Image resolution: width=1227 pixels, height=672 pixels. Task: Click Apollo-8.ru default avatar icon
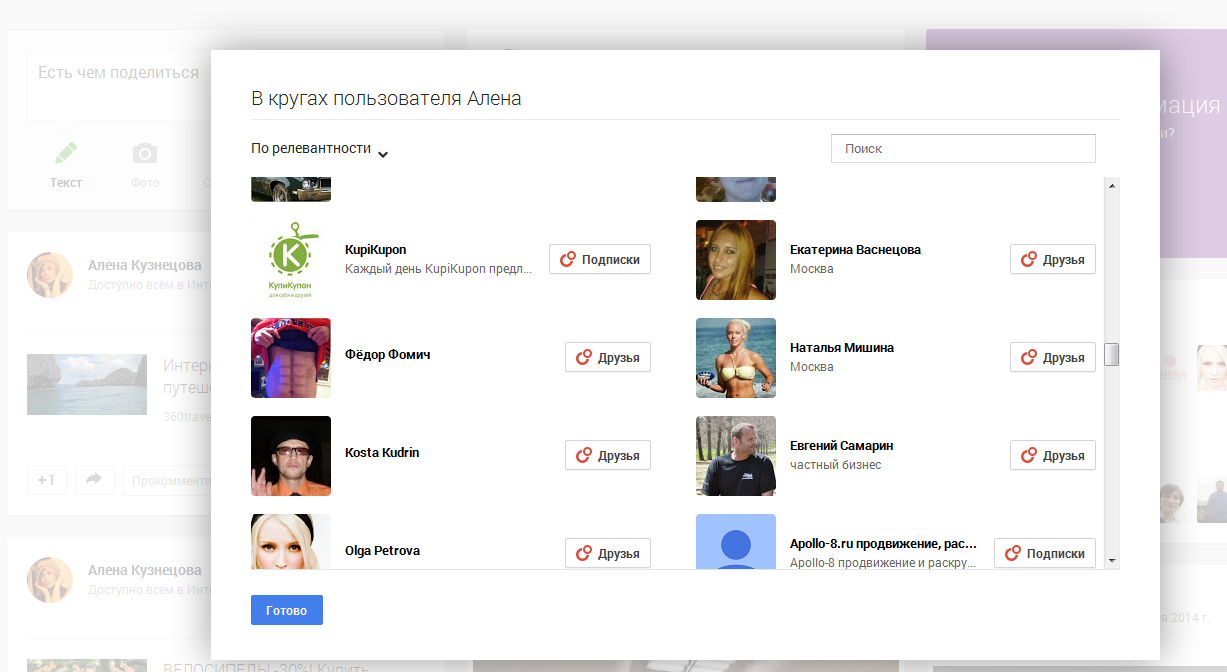tap(736, 541)
